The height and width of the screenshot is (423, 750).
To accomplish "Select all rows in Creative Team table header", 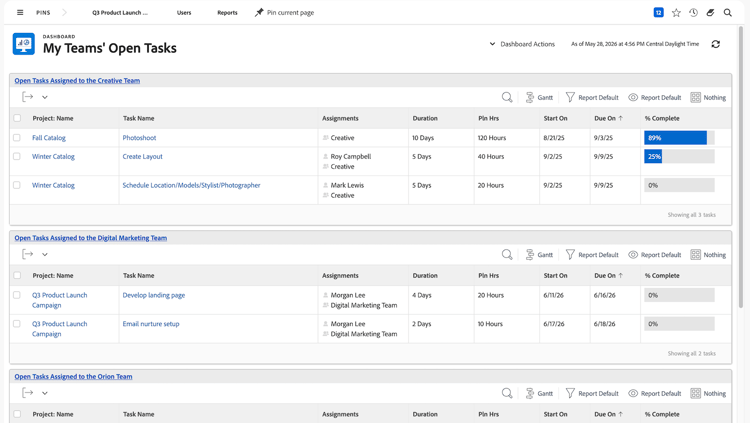I will pos(17,118).
